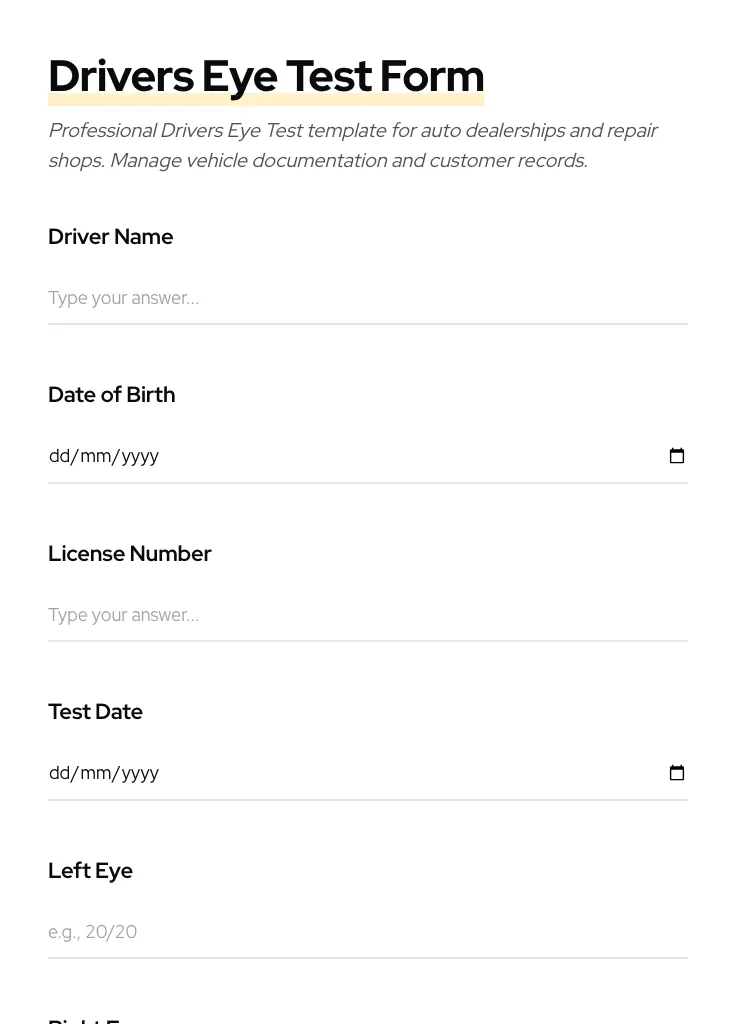Select the day segment of Test Date
This screenshot has width=736, height=1024.
tap(60, 773)
